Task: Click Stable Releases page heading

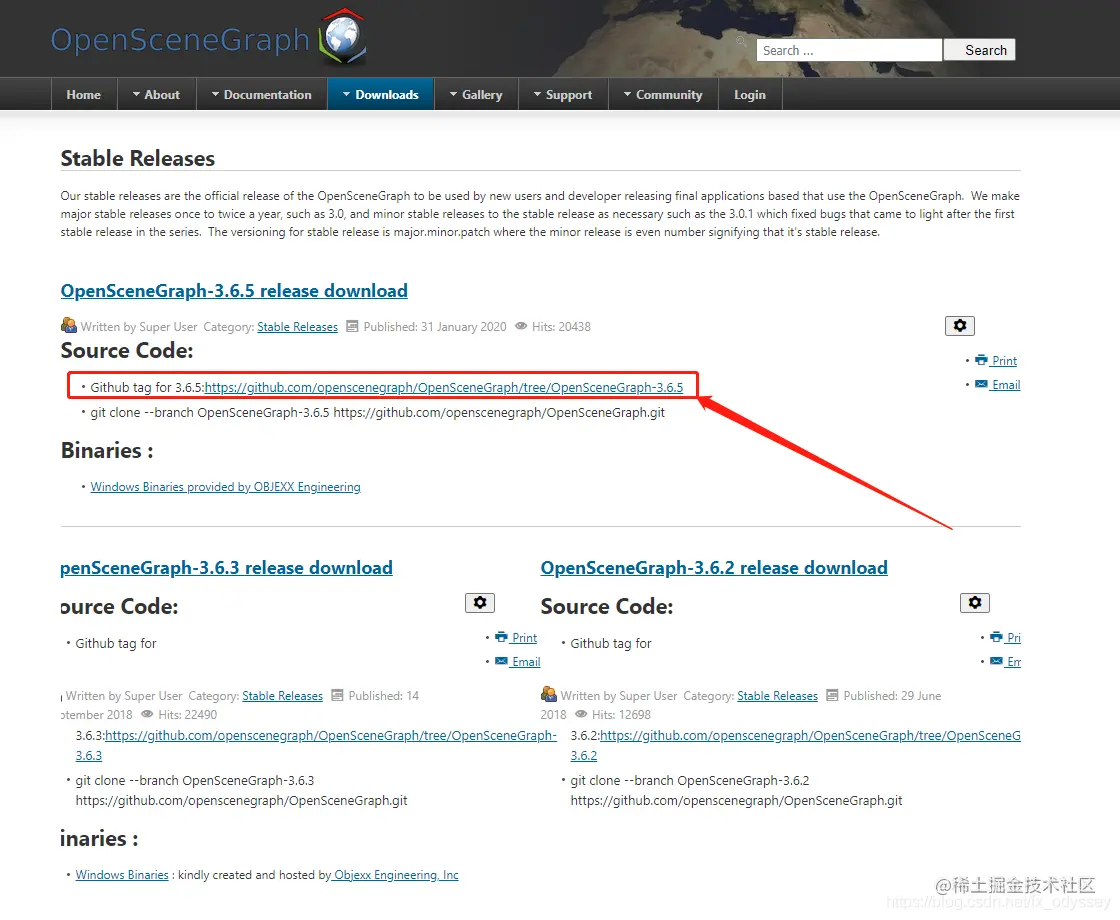Action: [x=138, y=159]
